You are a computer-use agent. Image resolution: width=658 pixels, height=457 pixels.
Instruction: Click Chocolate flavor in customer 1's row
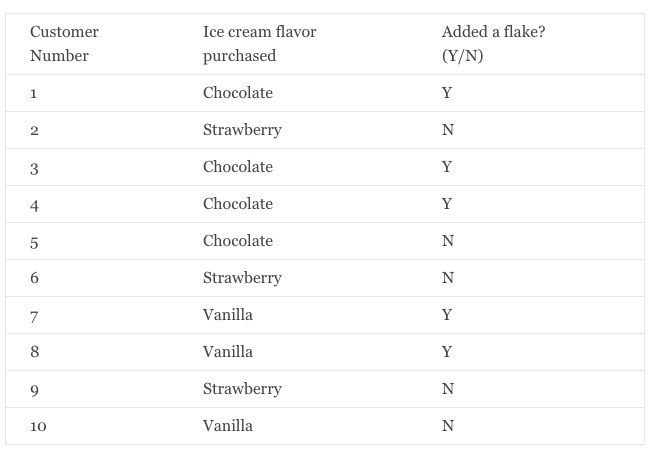[237, 93]
